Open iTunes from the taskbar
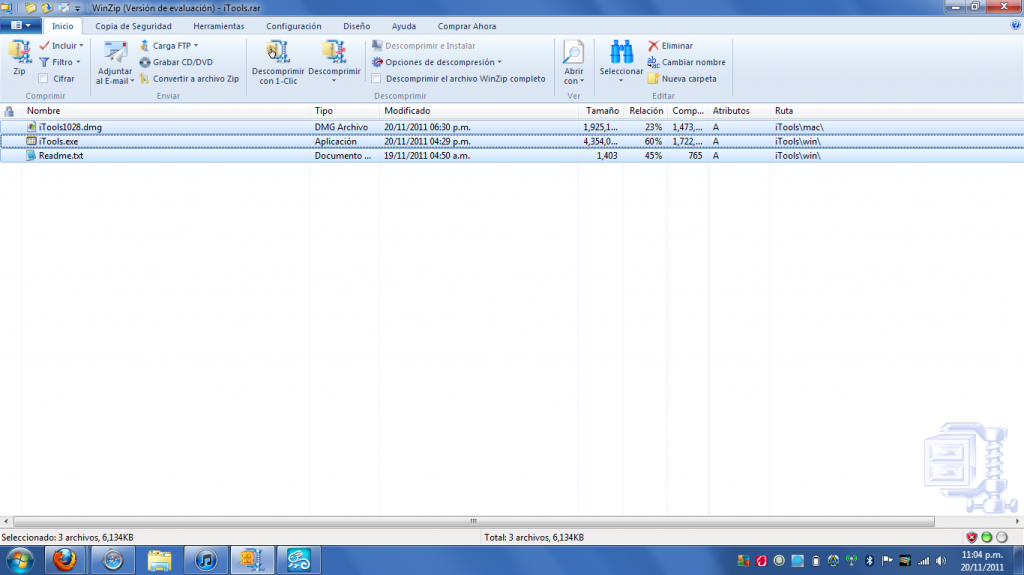 pyautogui.click(x=205, y=560)
